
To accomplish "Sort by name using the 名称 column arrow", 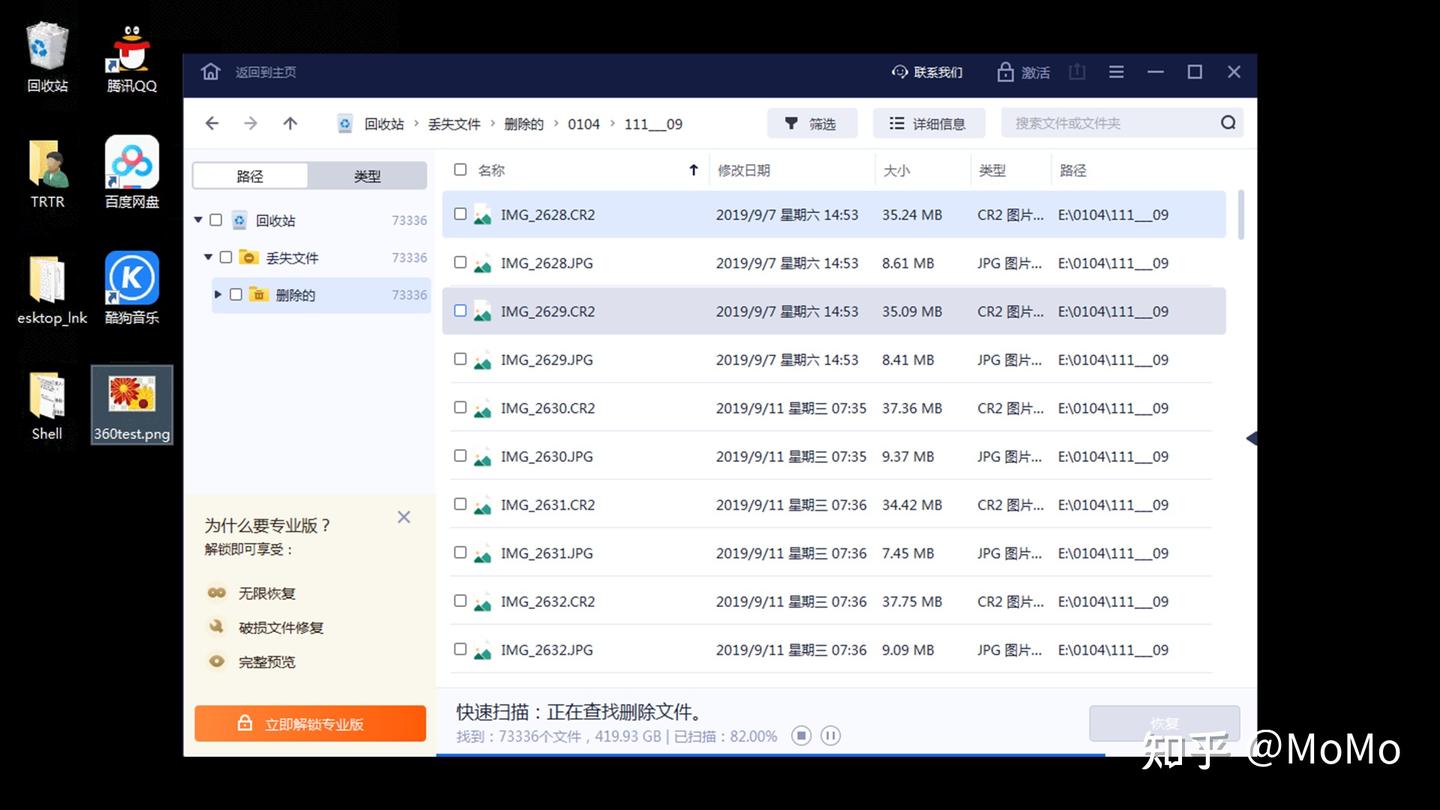I will point(693,170).
